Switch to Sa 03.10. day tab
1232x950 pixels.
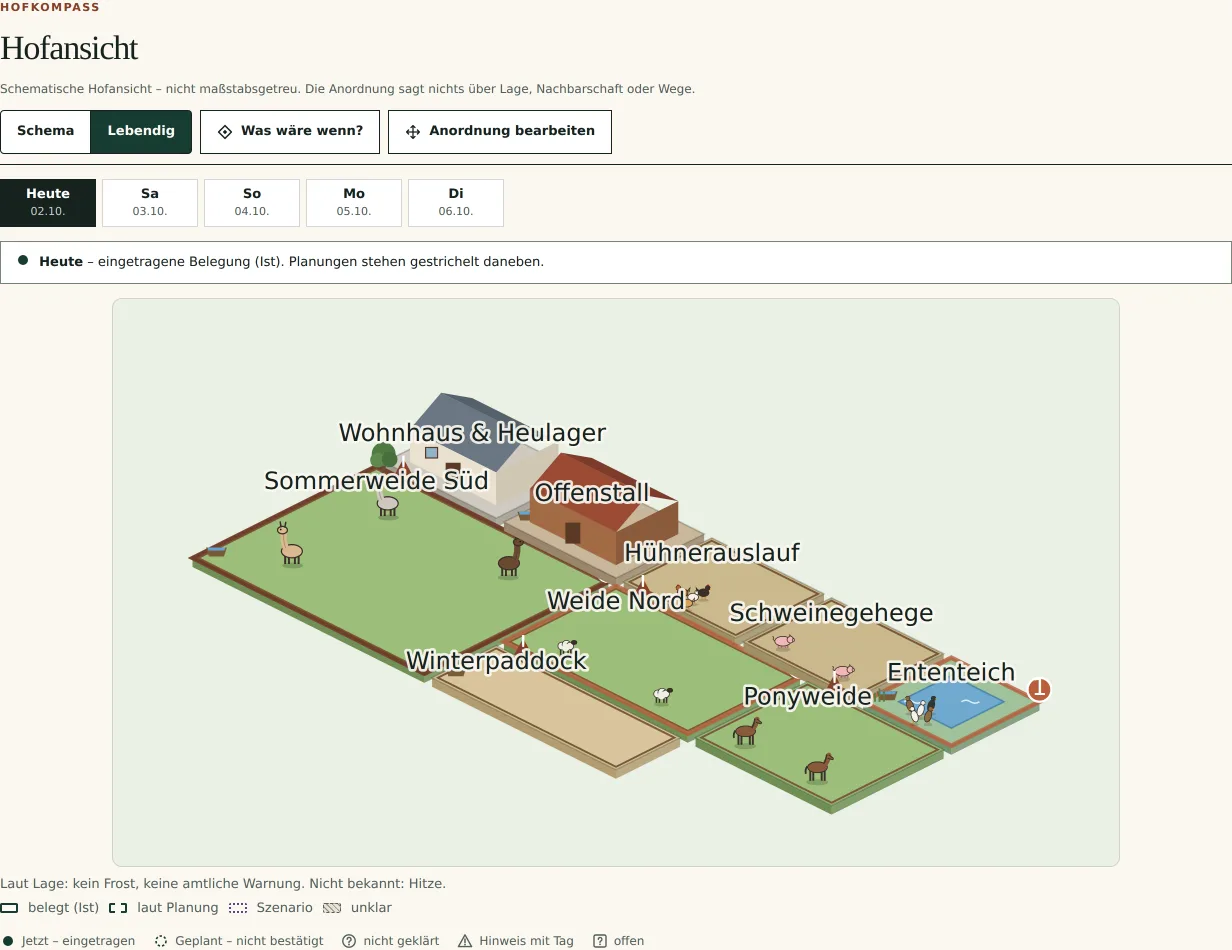pyautogui.click(x=150, y=203)
